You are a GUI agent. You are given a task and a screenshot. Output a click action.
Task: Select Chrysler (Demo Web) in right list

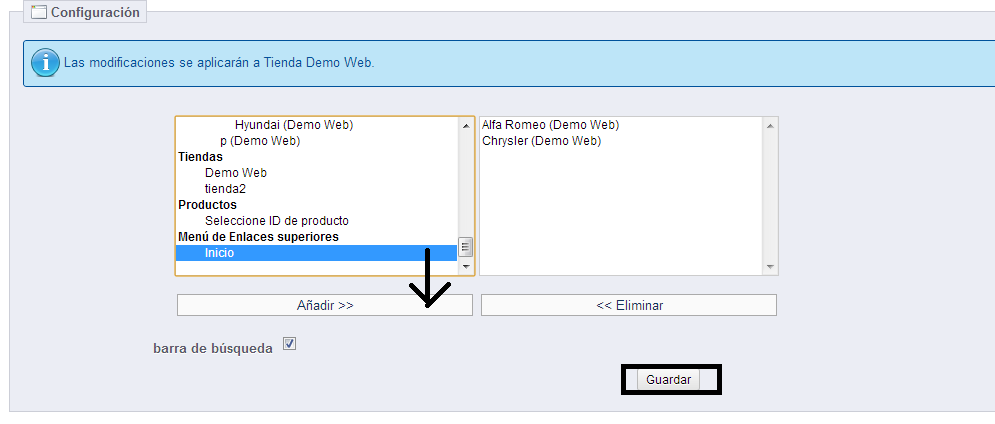click(541, 141)
